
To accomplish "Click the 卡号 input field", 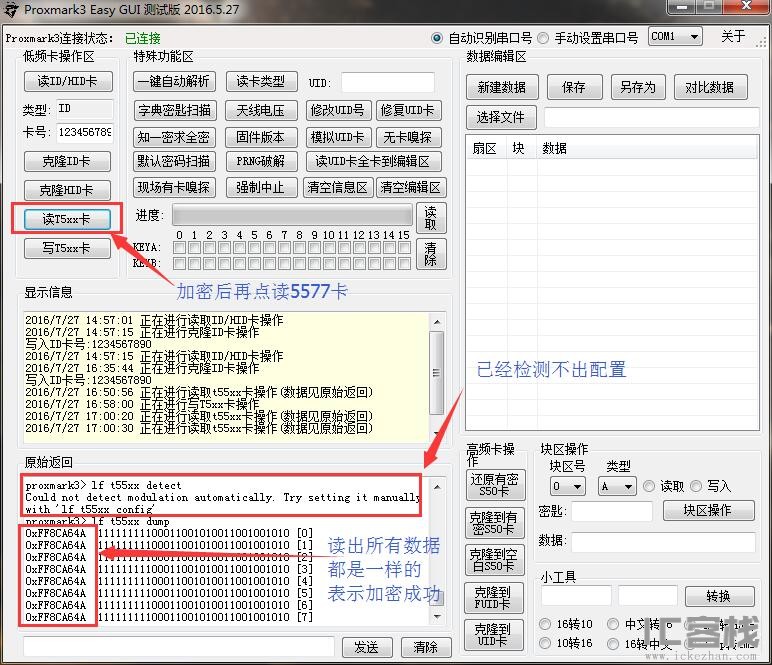I will (x=85, y=133).
